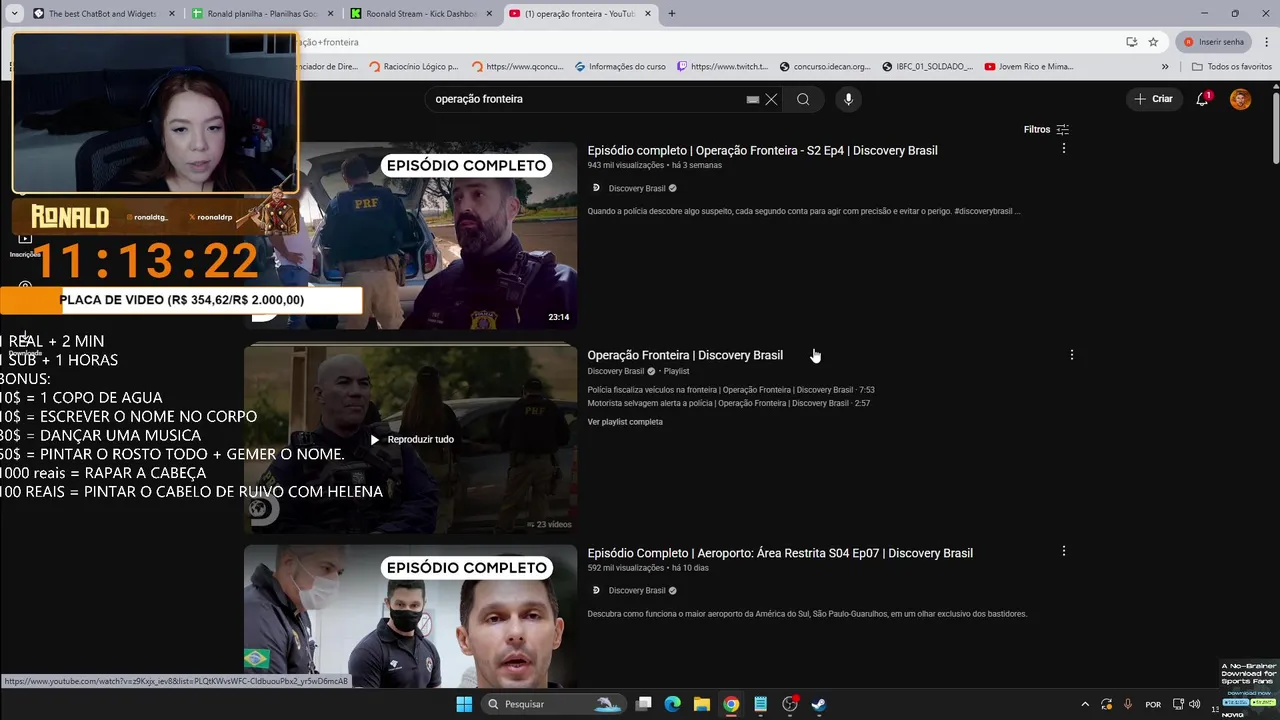The height and width of the screenshot is (720, 1280).
Task: Launch Microsoft Edge from the taskbar
Action: pos(673,704)
